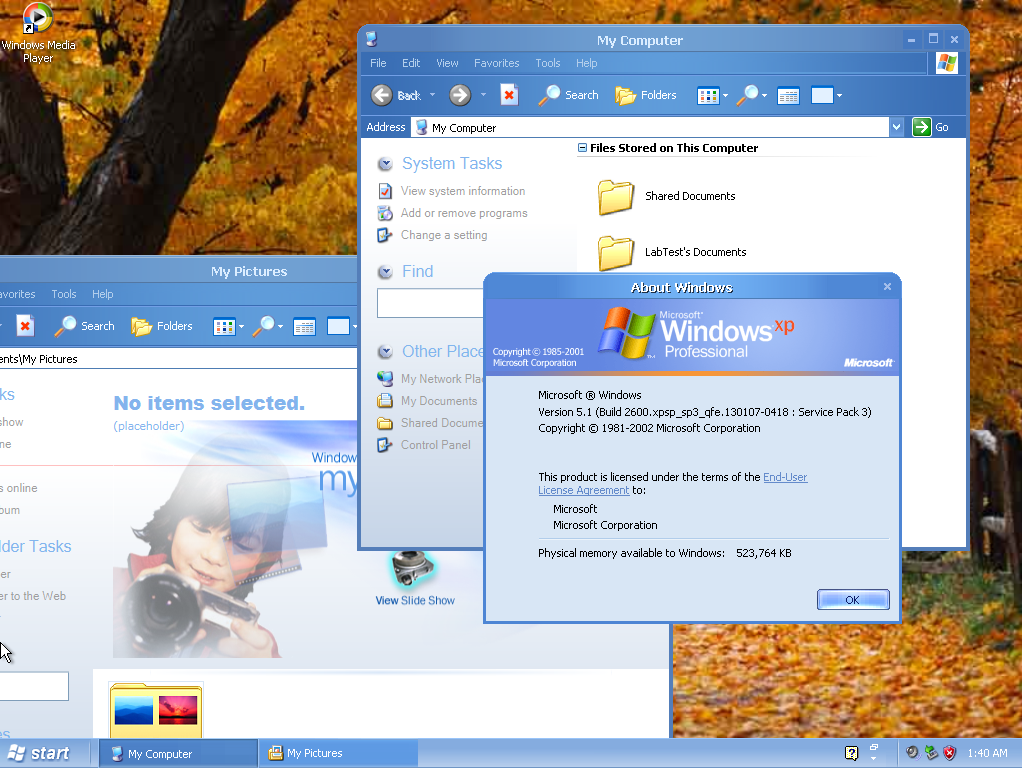
Task: Open Help menu in My Pictures window
Action: coord(102,294)
